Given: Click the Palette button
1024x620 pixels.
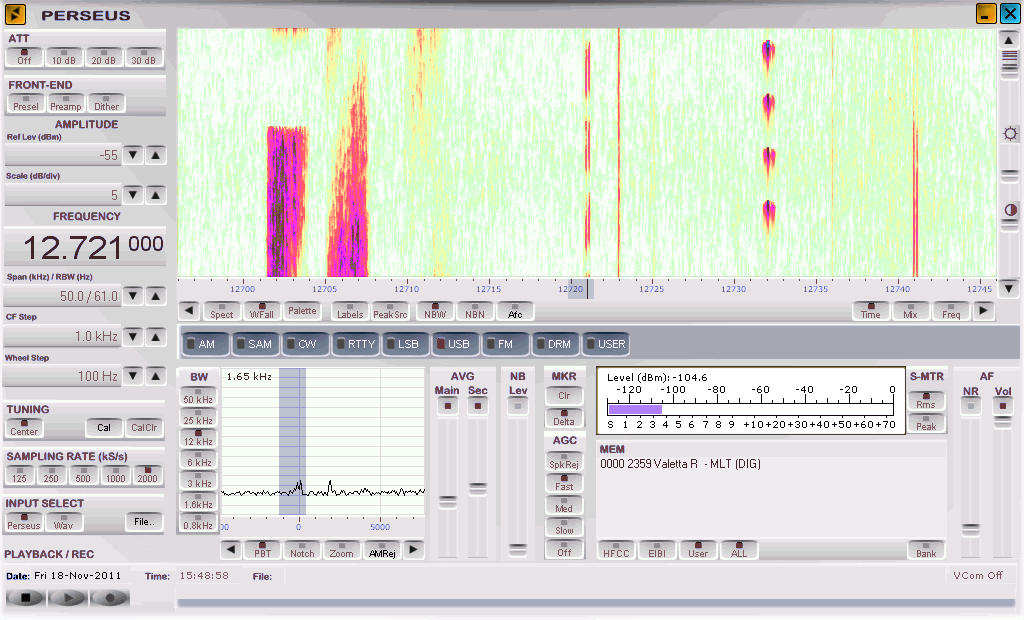Looking at the screenshot, I should pos(302,311).
